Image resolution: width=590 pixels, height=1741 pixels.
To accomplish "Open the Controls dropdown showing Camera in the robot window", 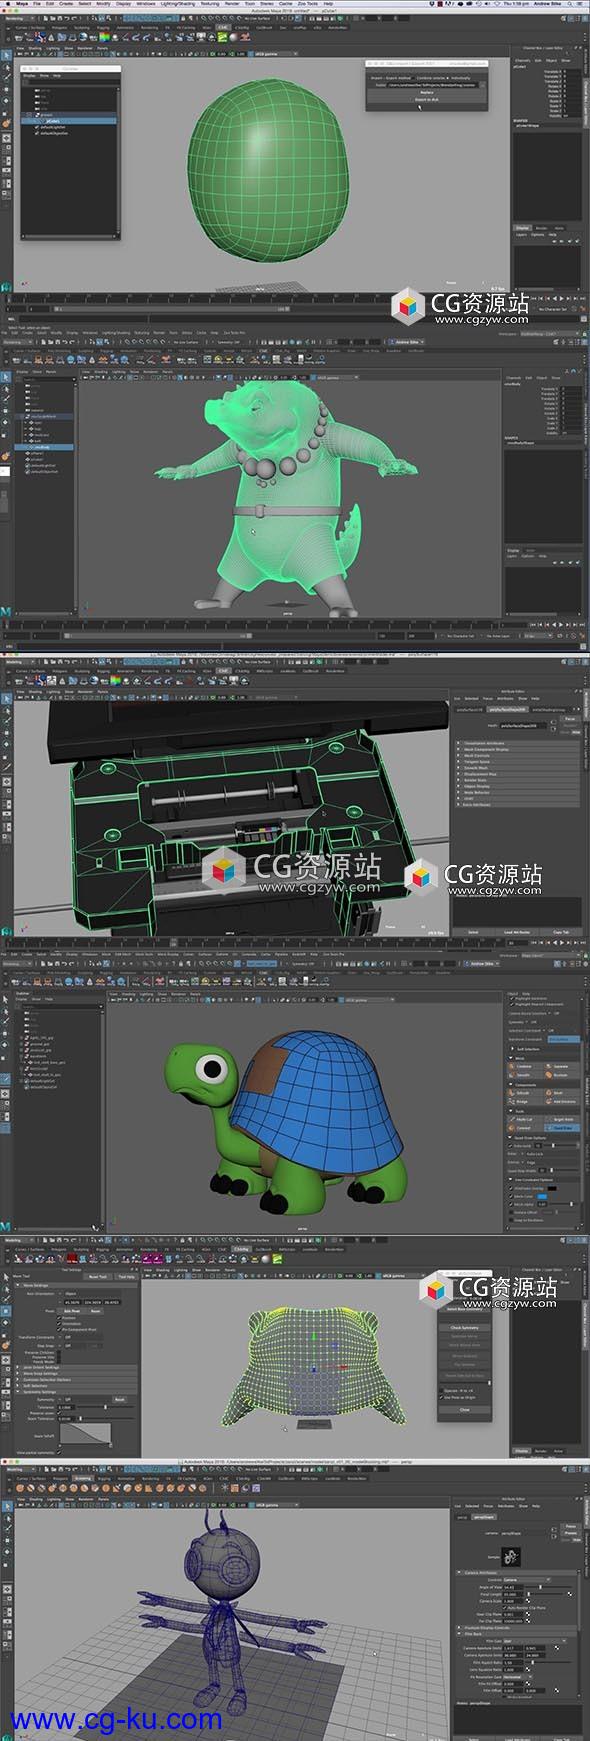I will tap(527, 1580).
